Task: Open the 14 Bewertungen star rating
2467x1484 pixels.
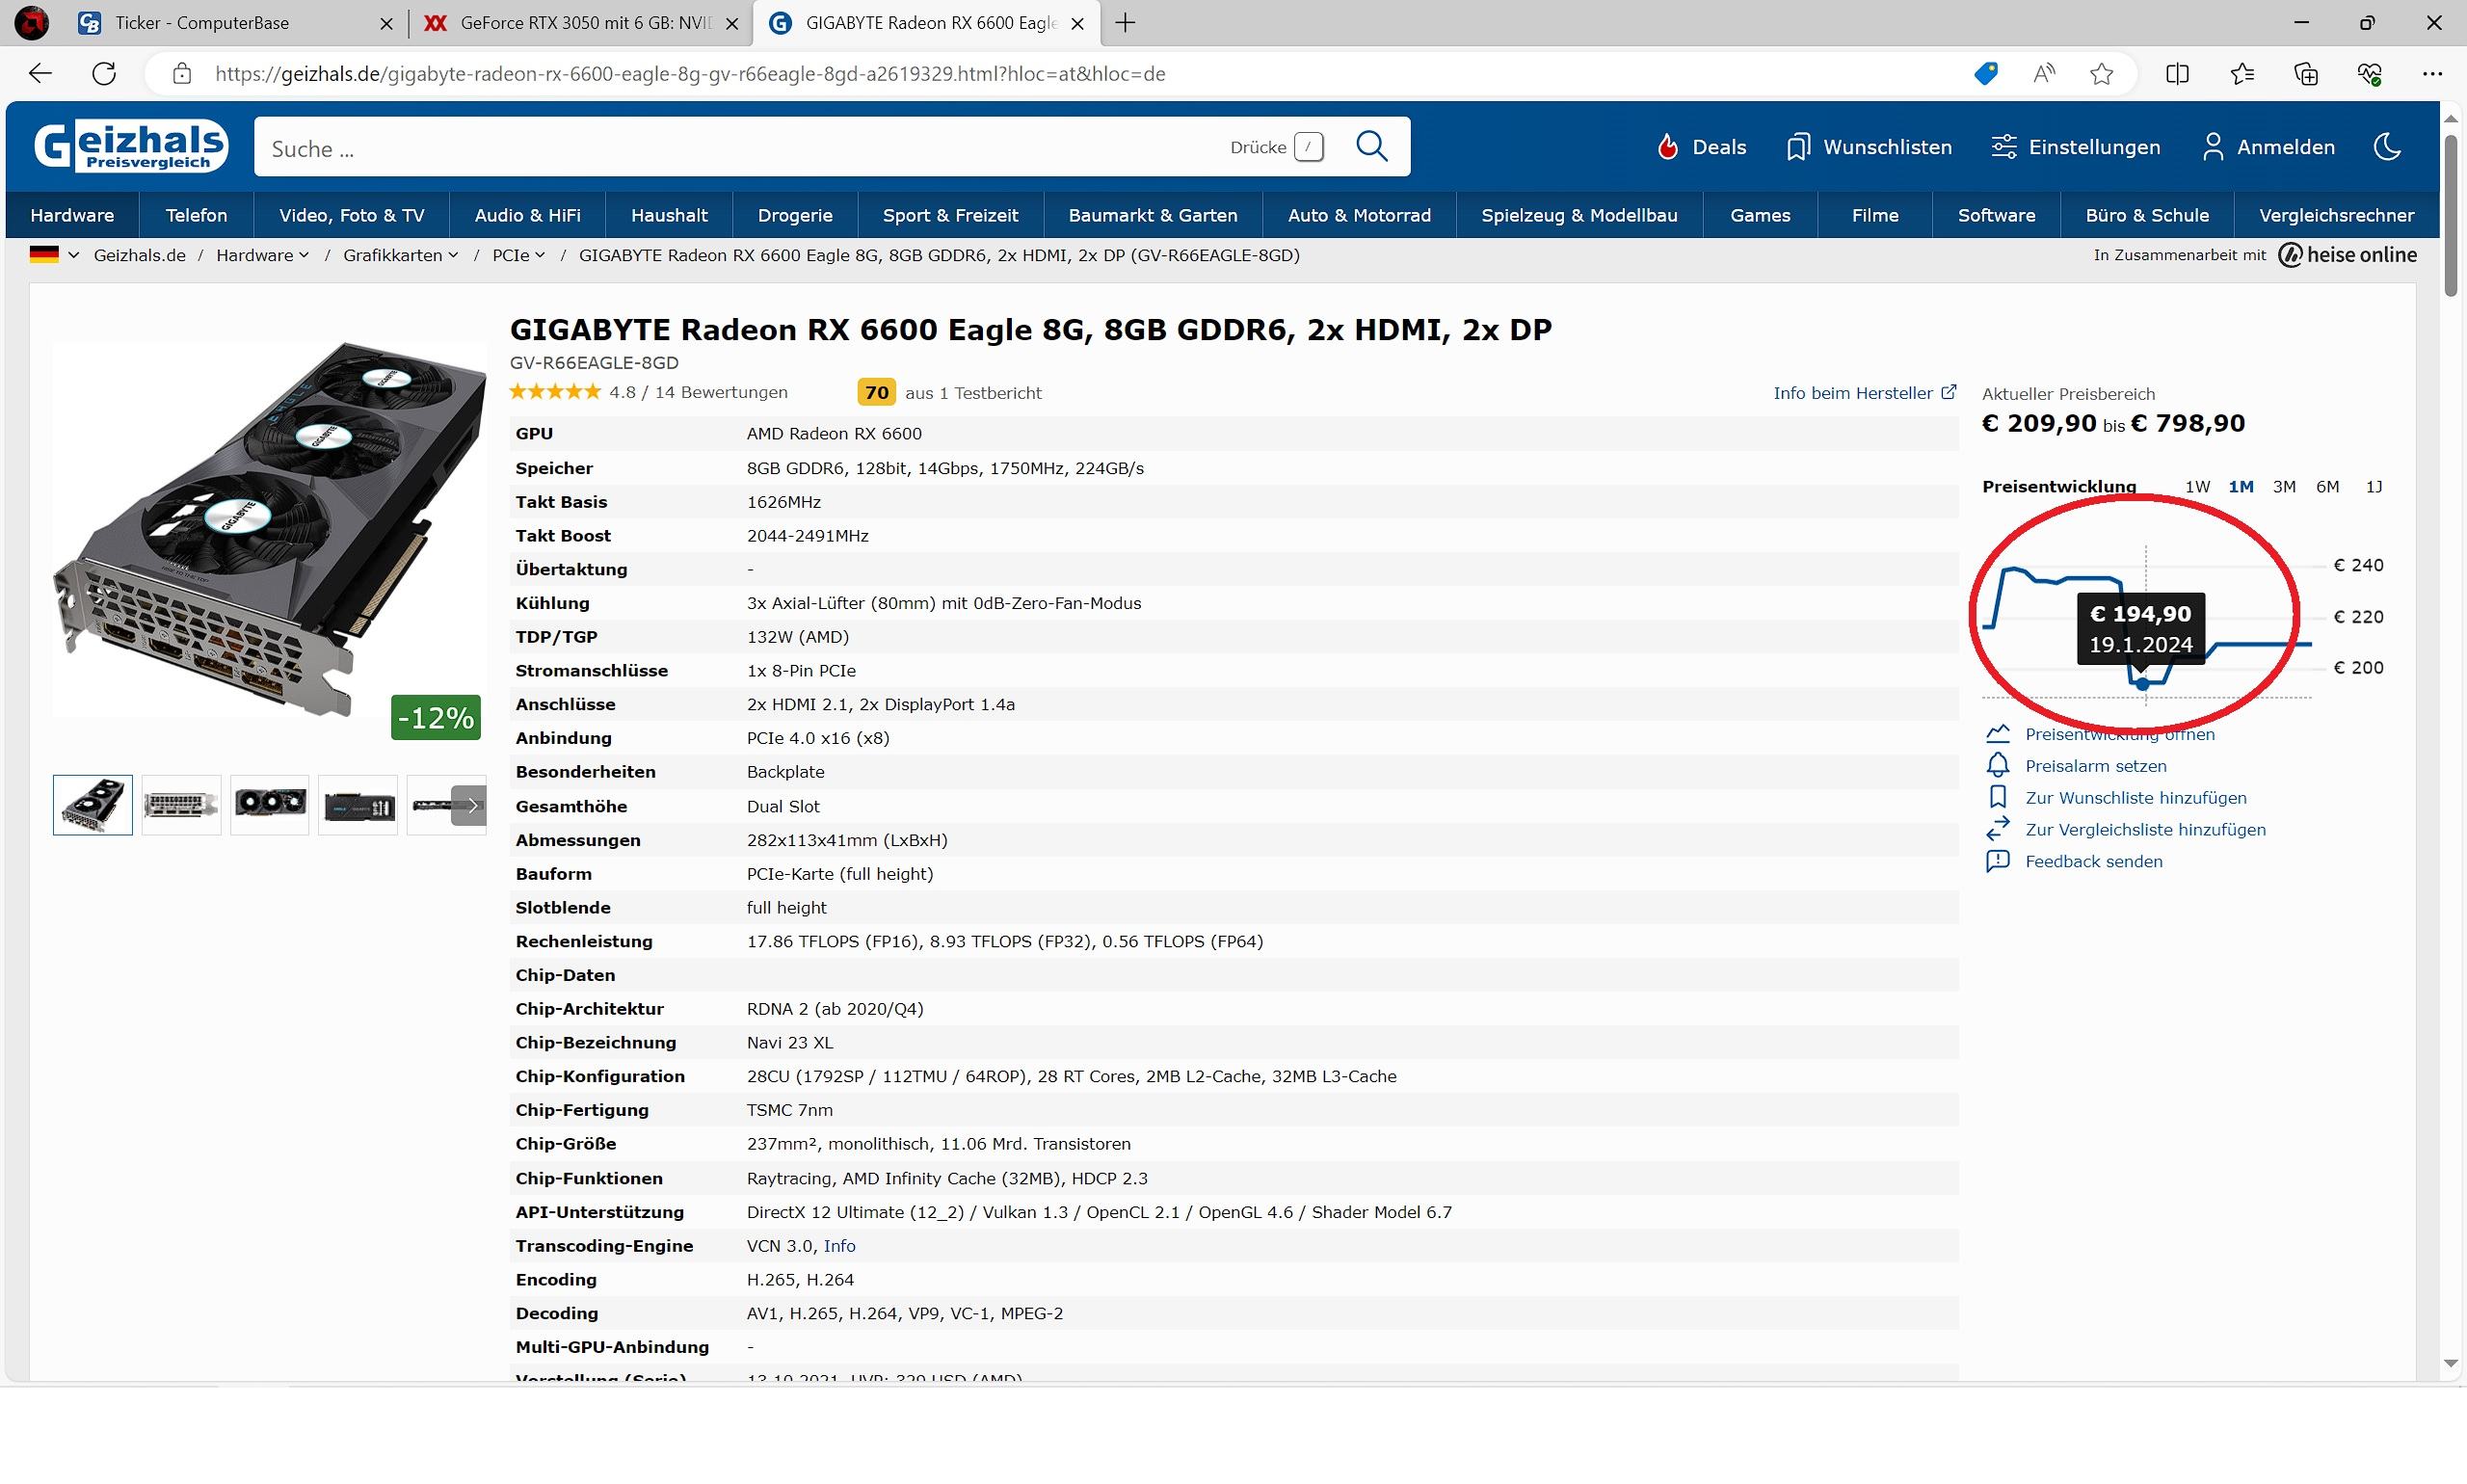Action: click(648, 393)
